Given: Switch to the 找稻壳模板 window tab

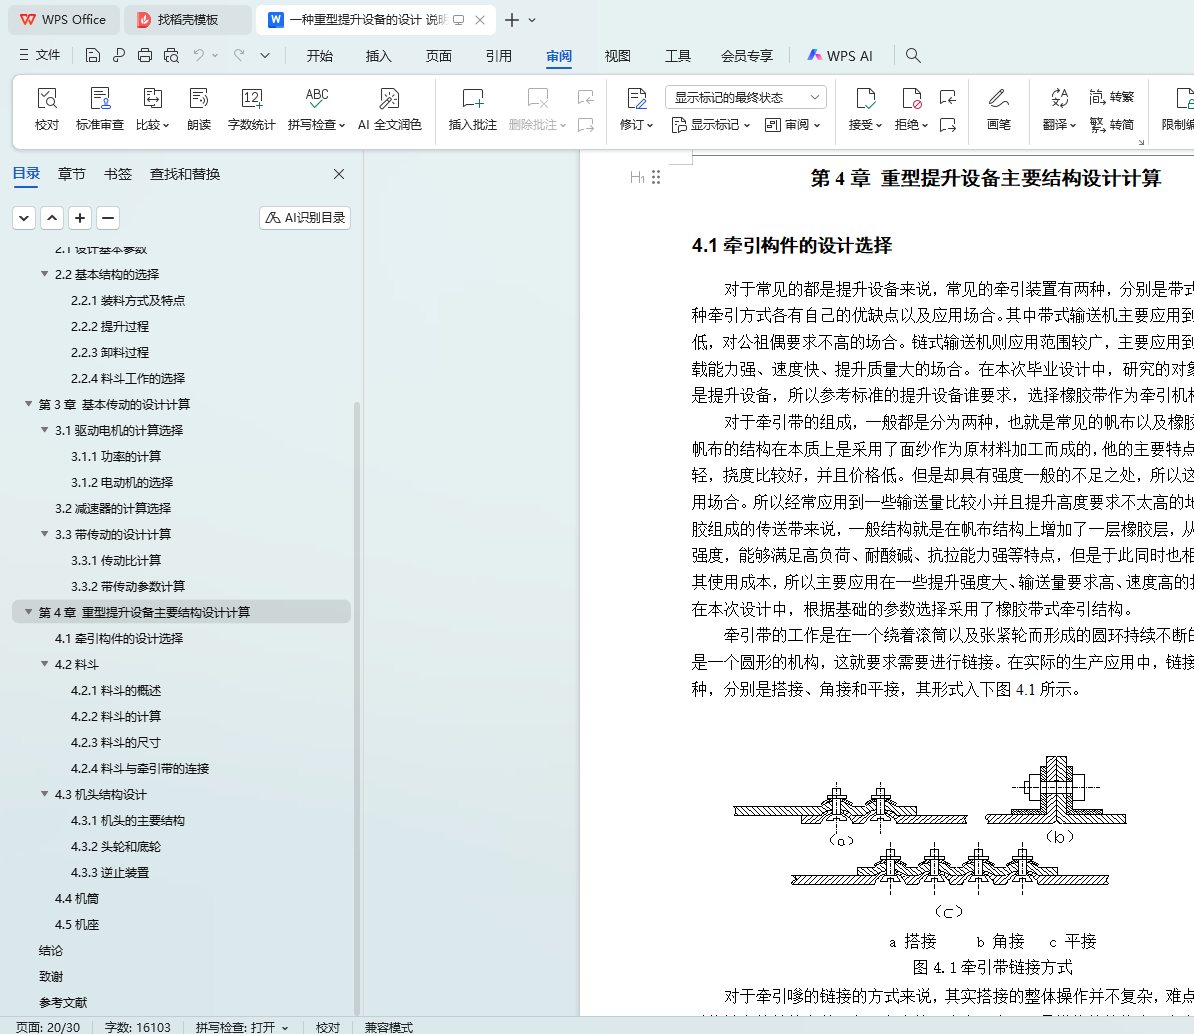Looking at the screenshot, I should coord(187,20).
